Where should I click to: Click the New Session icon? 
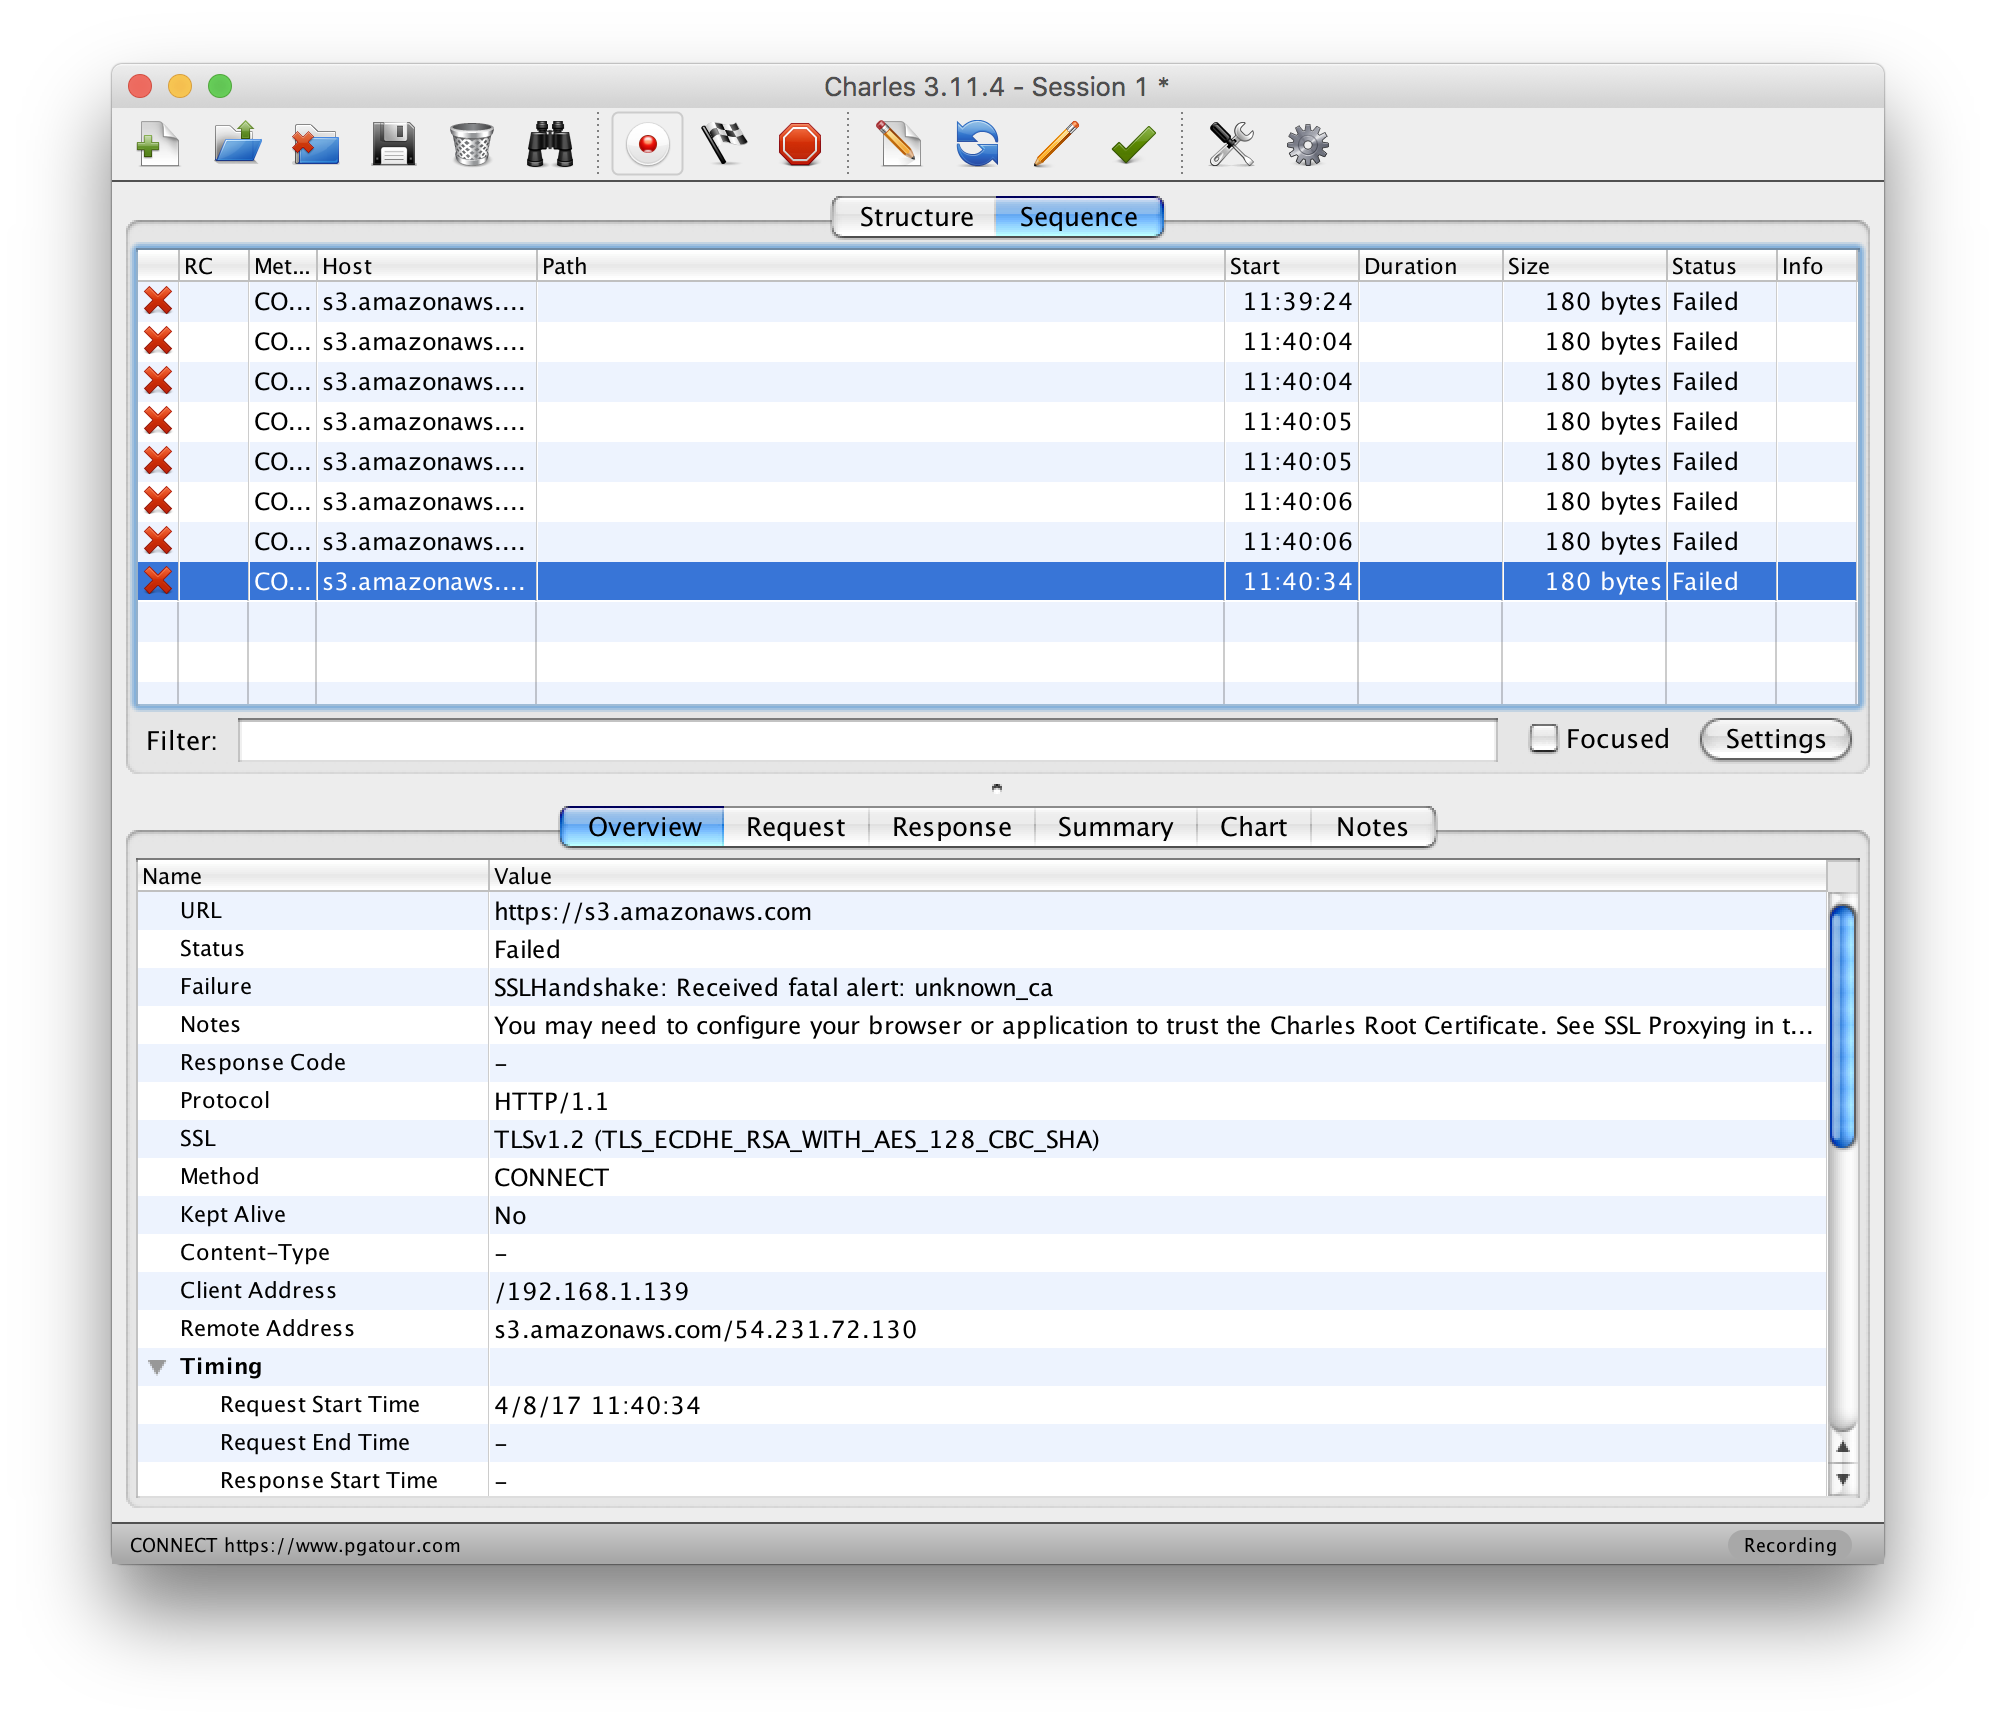pos(158,145)
